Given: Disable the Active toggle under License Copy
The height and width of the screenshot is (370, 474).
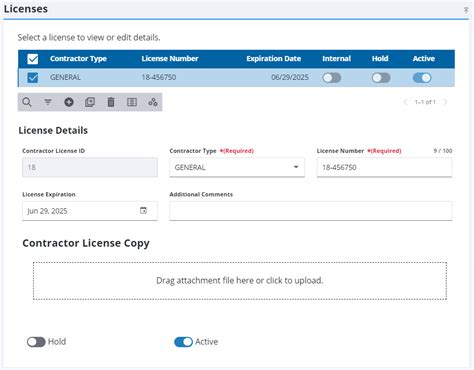Looking at the screenshot, I should tap(183, 342).
